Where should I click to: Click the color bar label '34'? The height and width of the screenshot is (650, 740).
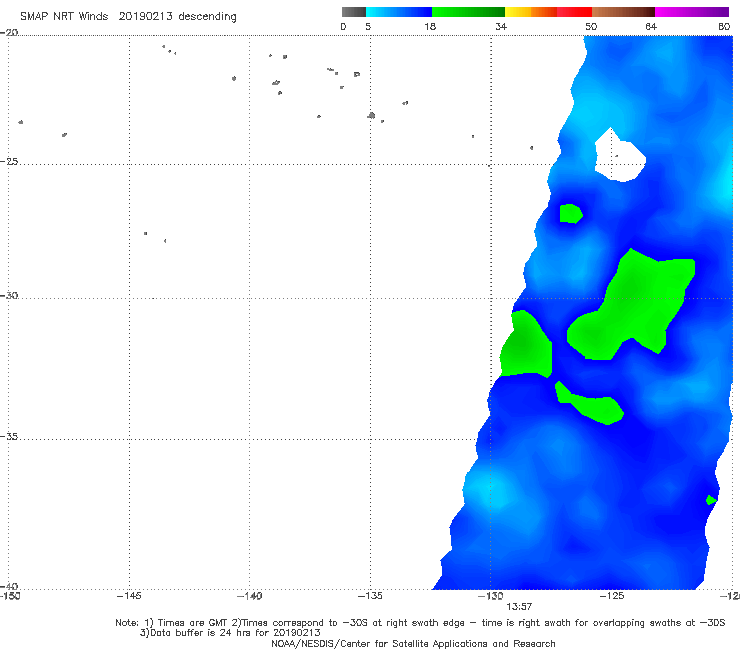point(501,26)
